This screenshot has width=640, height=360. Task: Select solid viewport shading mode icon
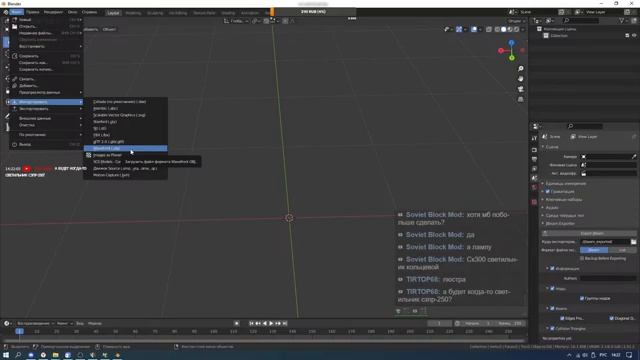503,29
